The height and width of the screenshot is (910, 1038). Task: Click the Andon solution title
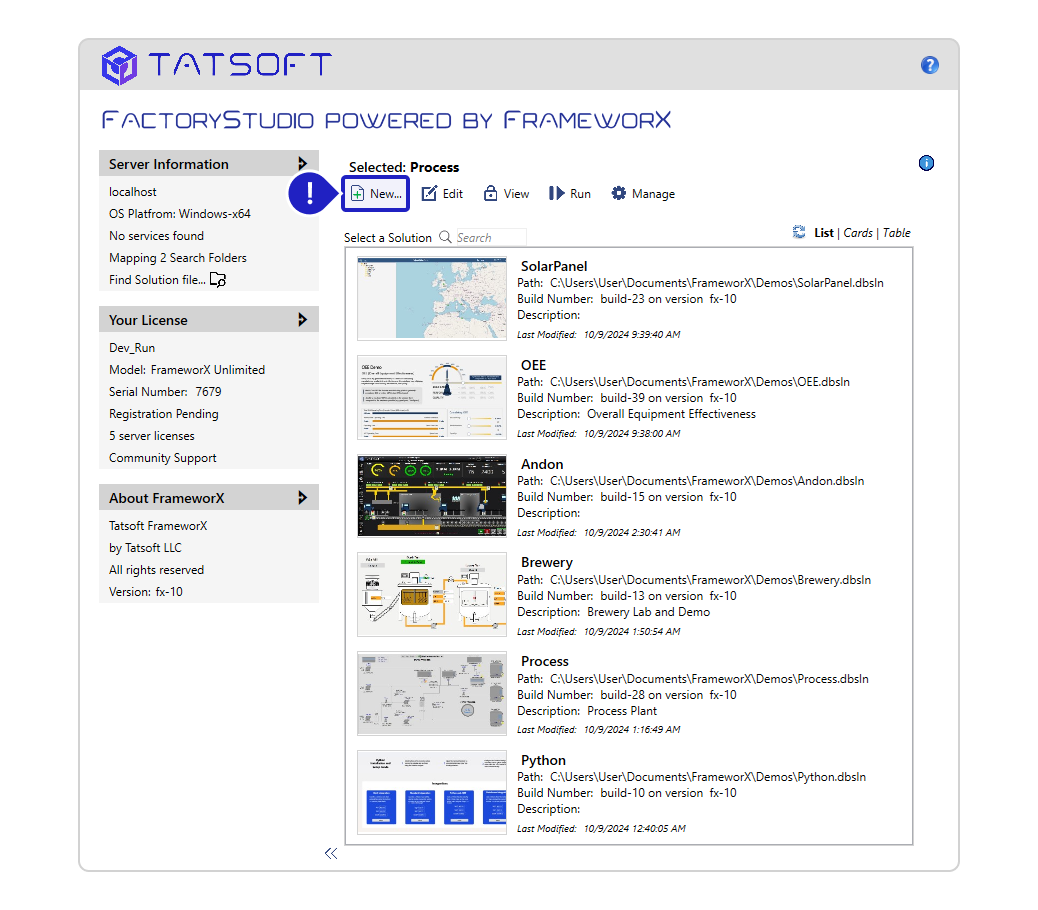542,464
